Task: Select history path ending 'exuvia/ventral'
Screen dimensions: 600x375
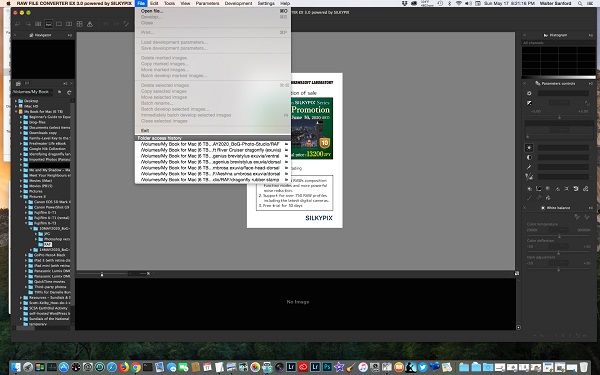Action: pos(213,156)
